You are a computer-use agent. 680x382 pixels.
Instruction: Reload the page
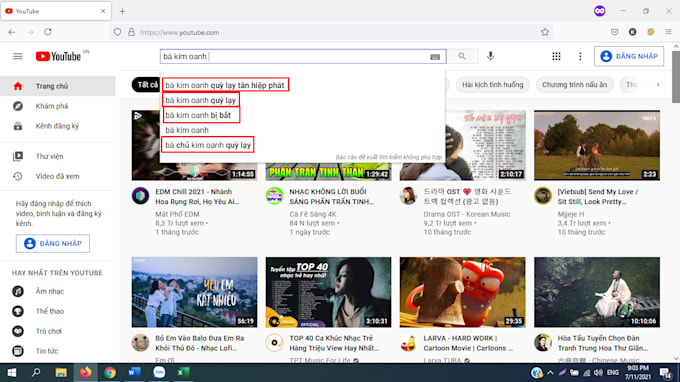48,32
